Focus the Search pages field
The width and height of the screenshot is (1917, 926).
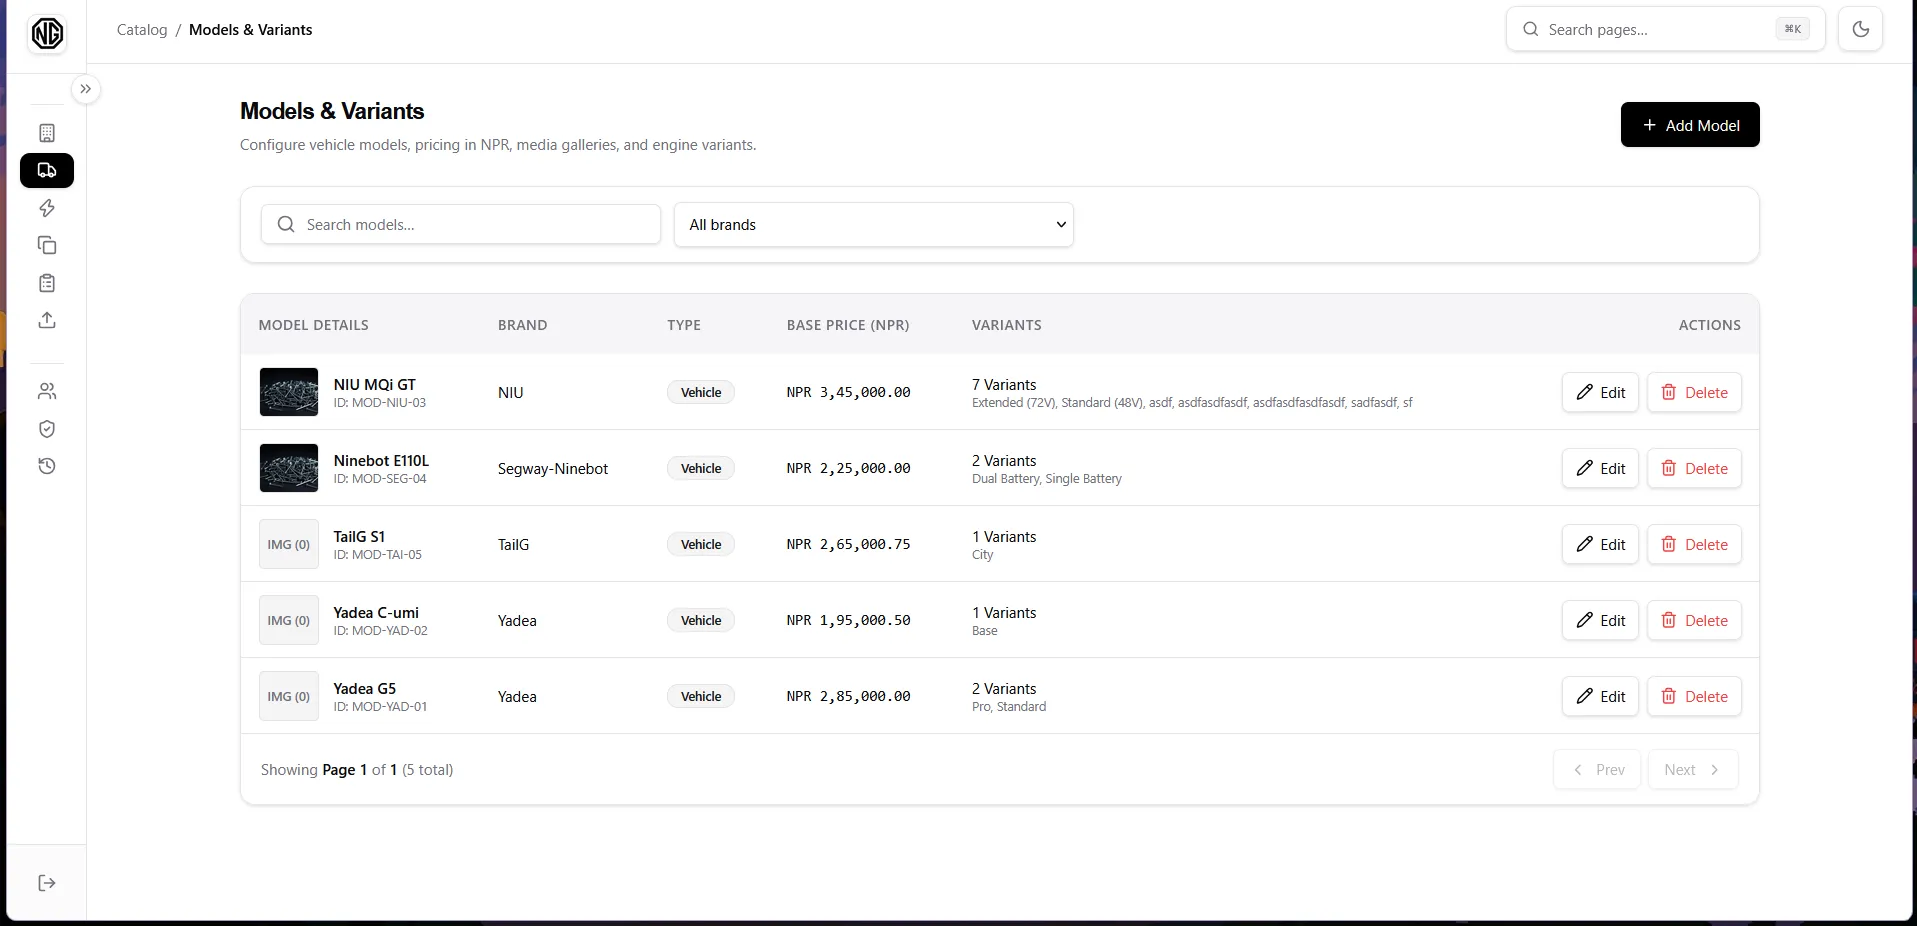click(x=1665, y=29)
